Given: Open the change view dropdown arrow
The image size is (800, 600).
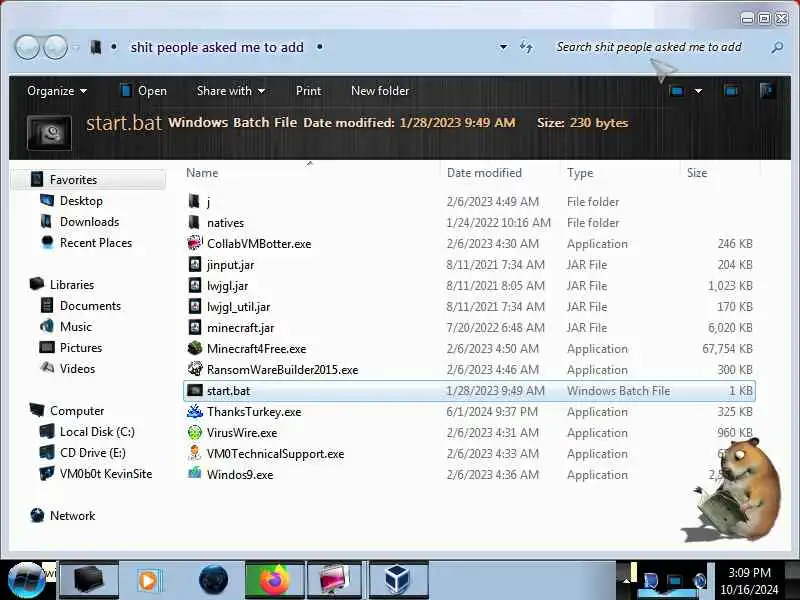Looking at the screenshot, I should pos(698,91).
